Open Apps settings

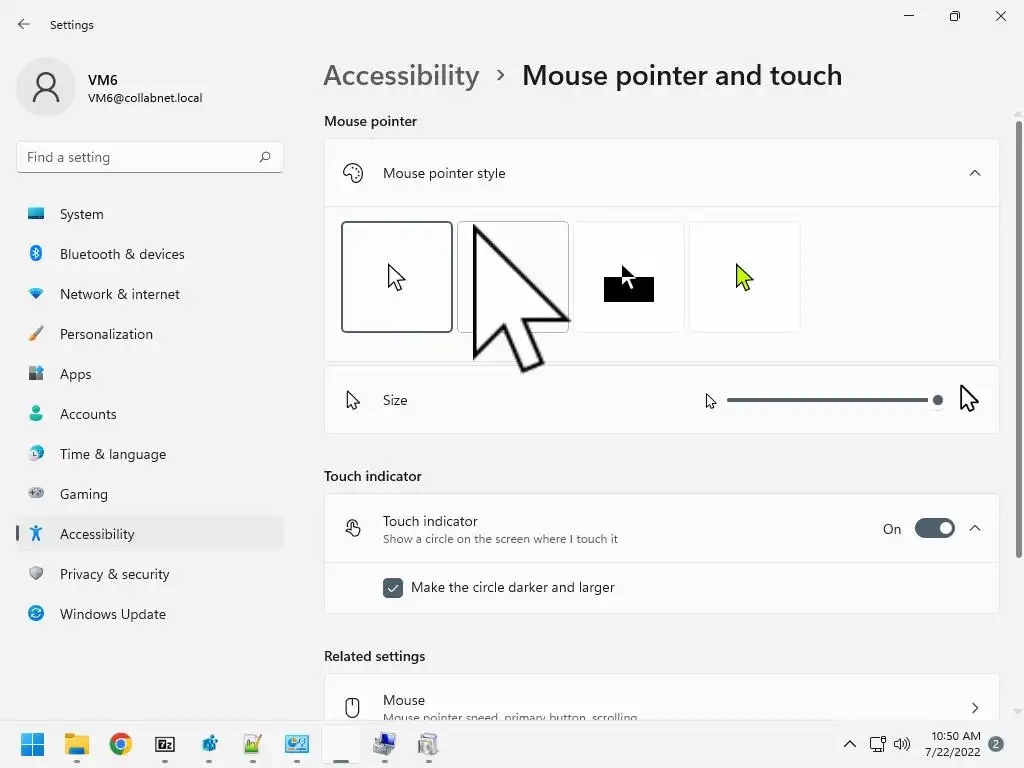(x=150, y=374)
